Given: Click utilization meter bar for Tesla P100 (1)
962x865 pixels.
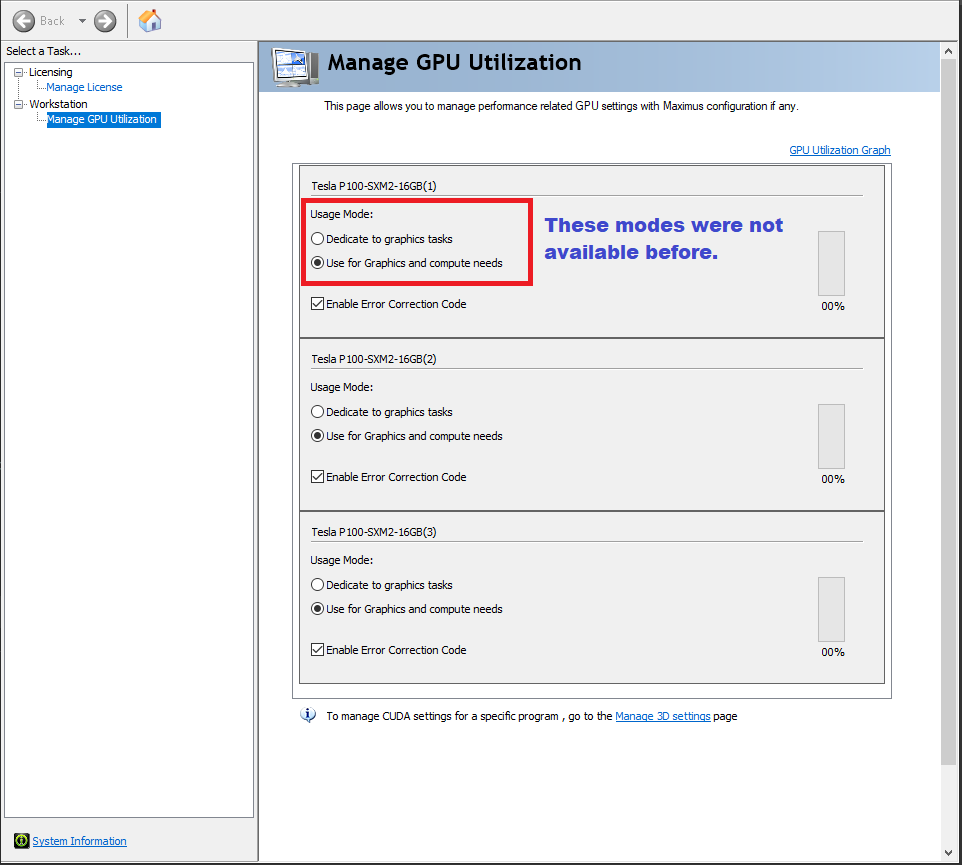Looking at the screenshot, I should 831,264.
